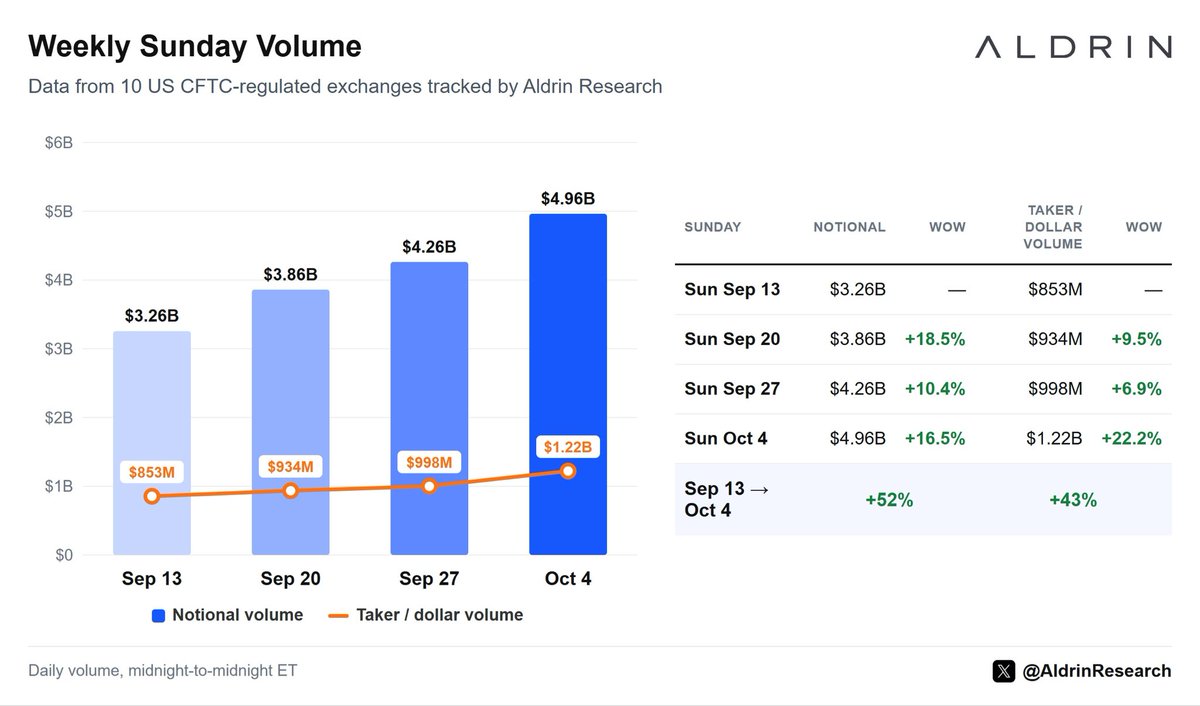Click the Daily volume, midnight-to-midnight ET footnote
This screenshot has height=706, width=1200.
point(162,670)
